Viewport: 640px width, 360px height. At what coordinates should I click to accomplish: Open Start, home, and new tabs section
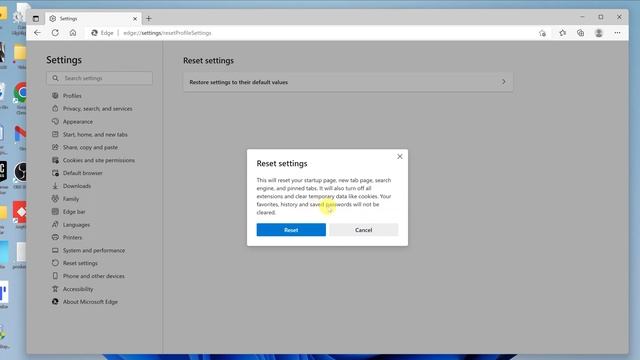95,134
